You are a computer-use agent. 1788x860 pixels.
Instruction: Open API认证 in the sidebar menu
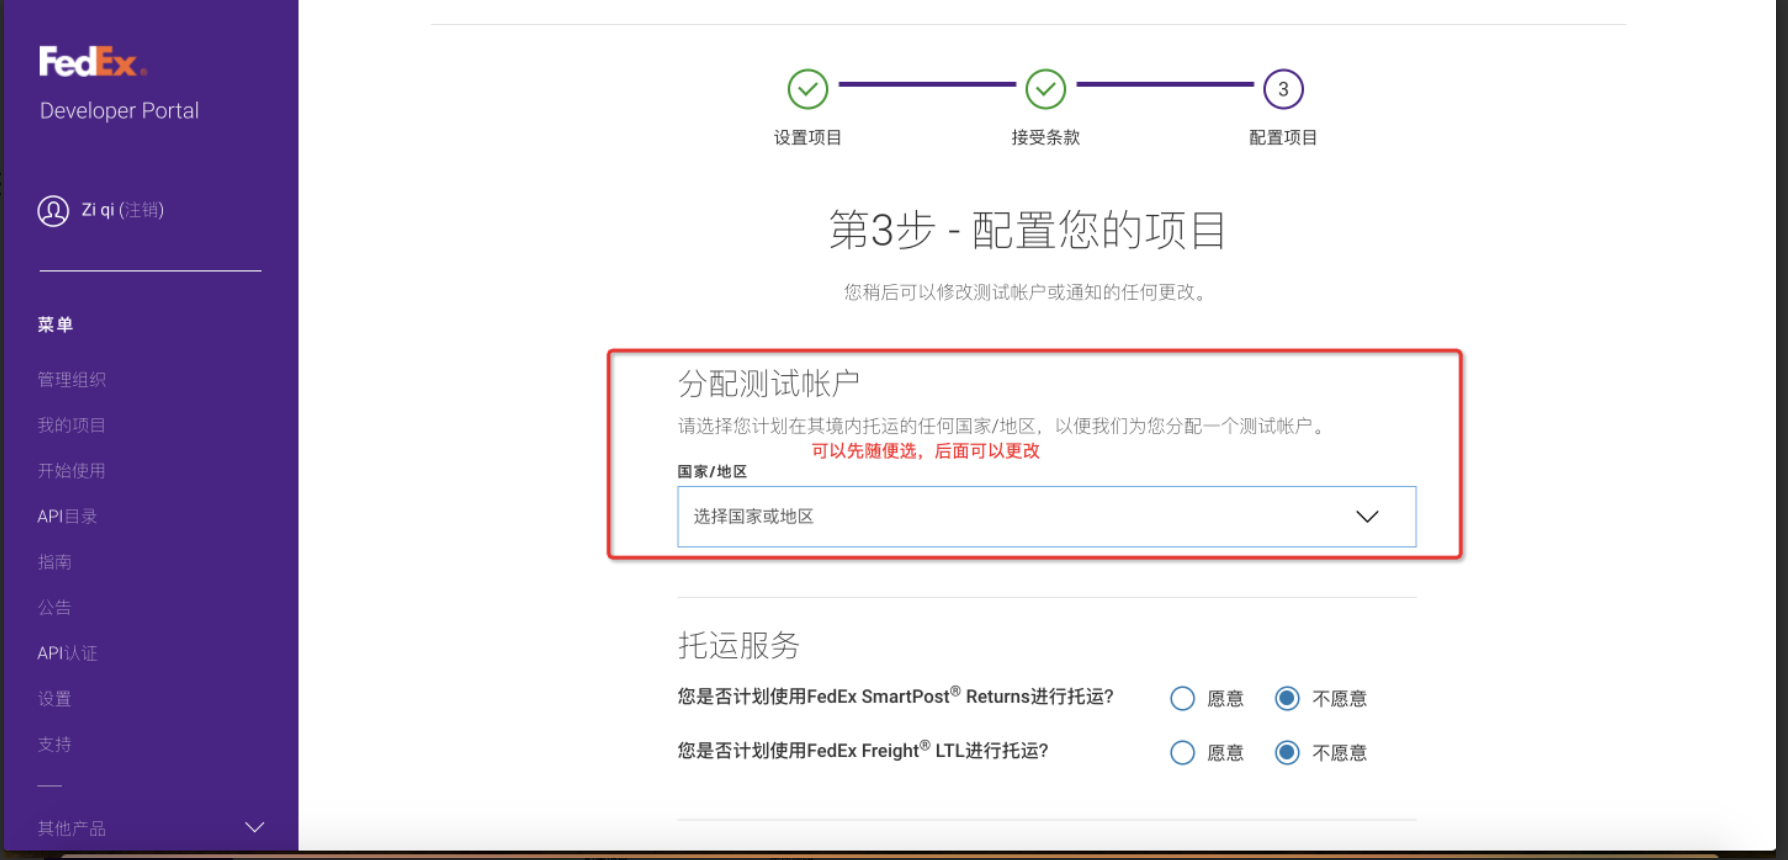[x=67, y=653]
